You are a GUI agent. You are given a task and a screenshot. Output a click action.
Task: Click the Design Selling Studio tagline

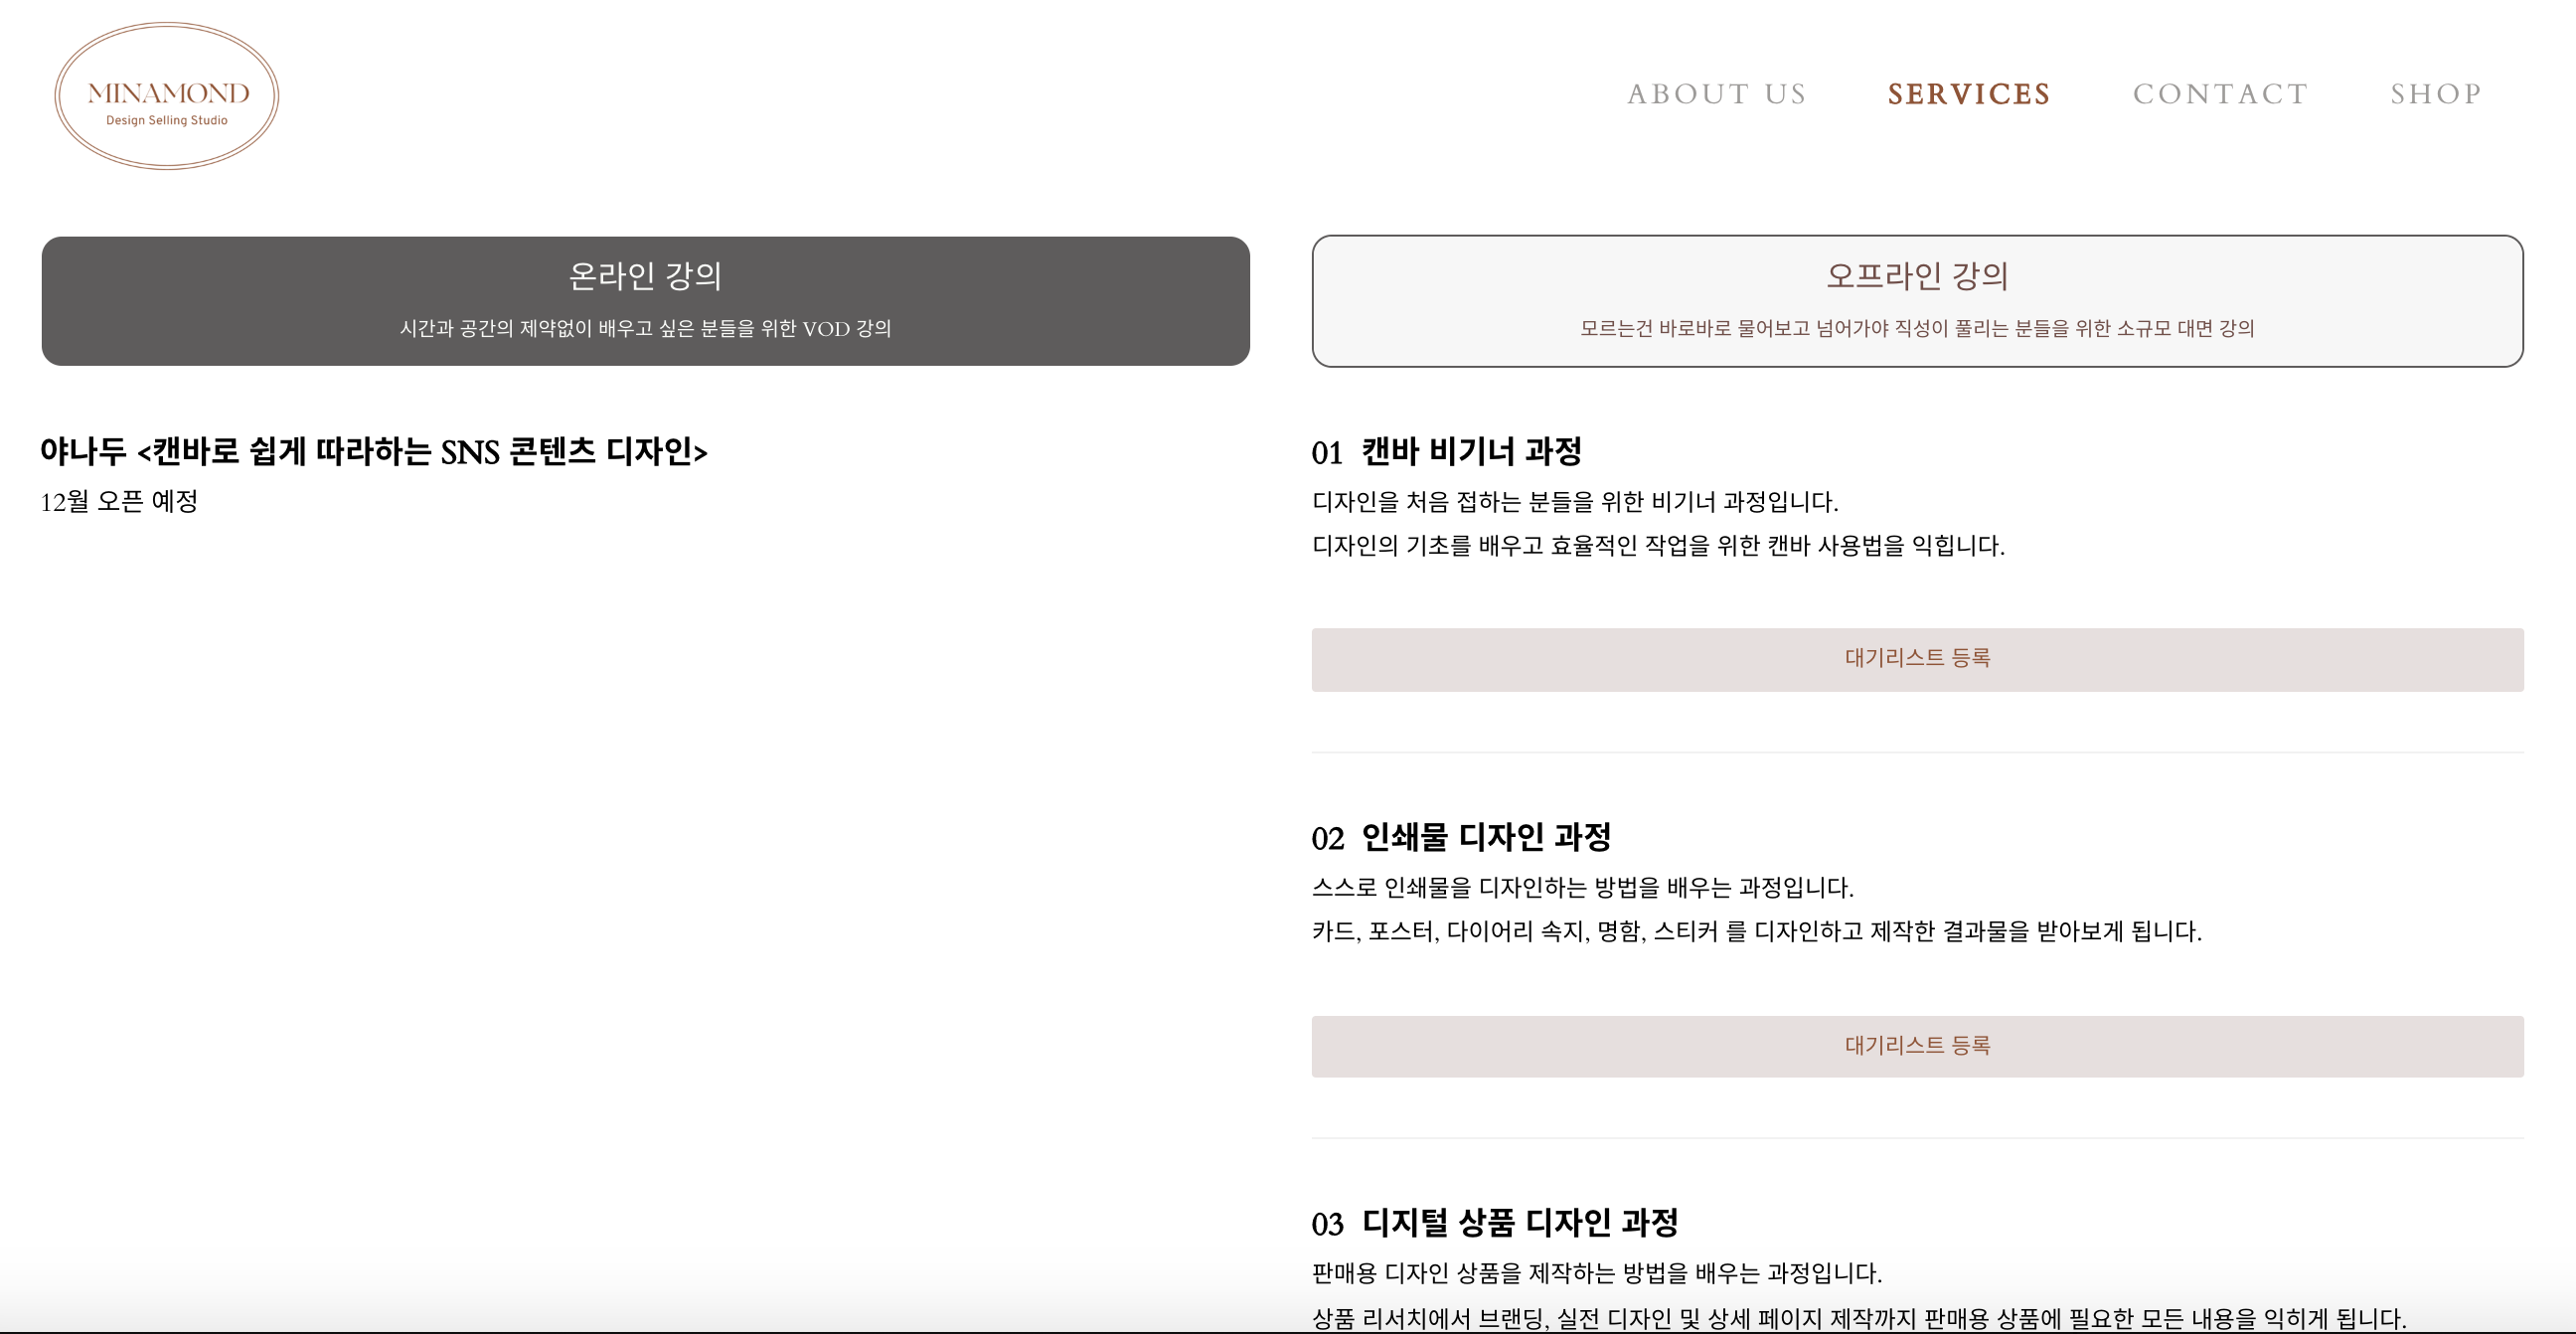pos(167,121)
